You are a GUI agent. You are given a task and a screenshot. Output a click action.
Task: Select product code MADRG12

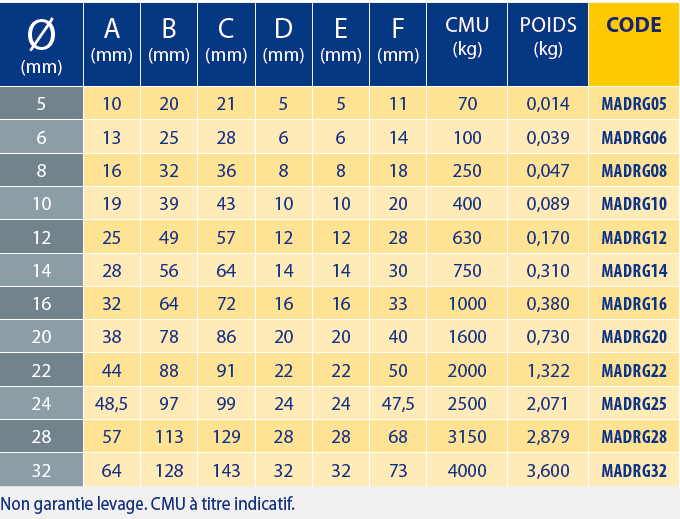[x=634, y=237]
